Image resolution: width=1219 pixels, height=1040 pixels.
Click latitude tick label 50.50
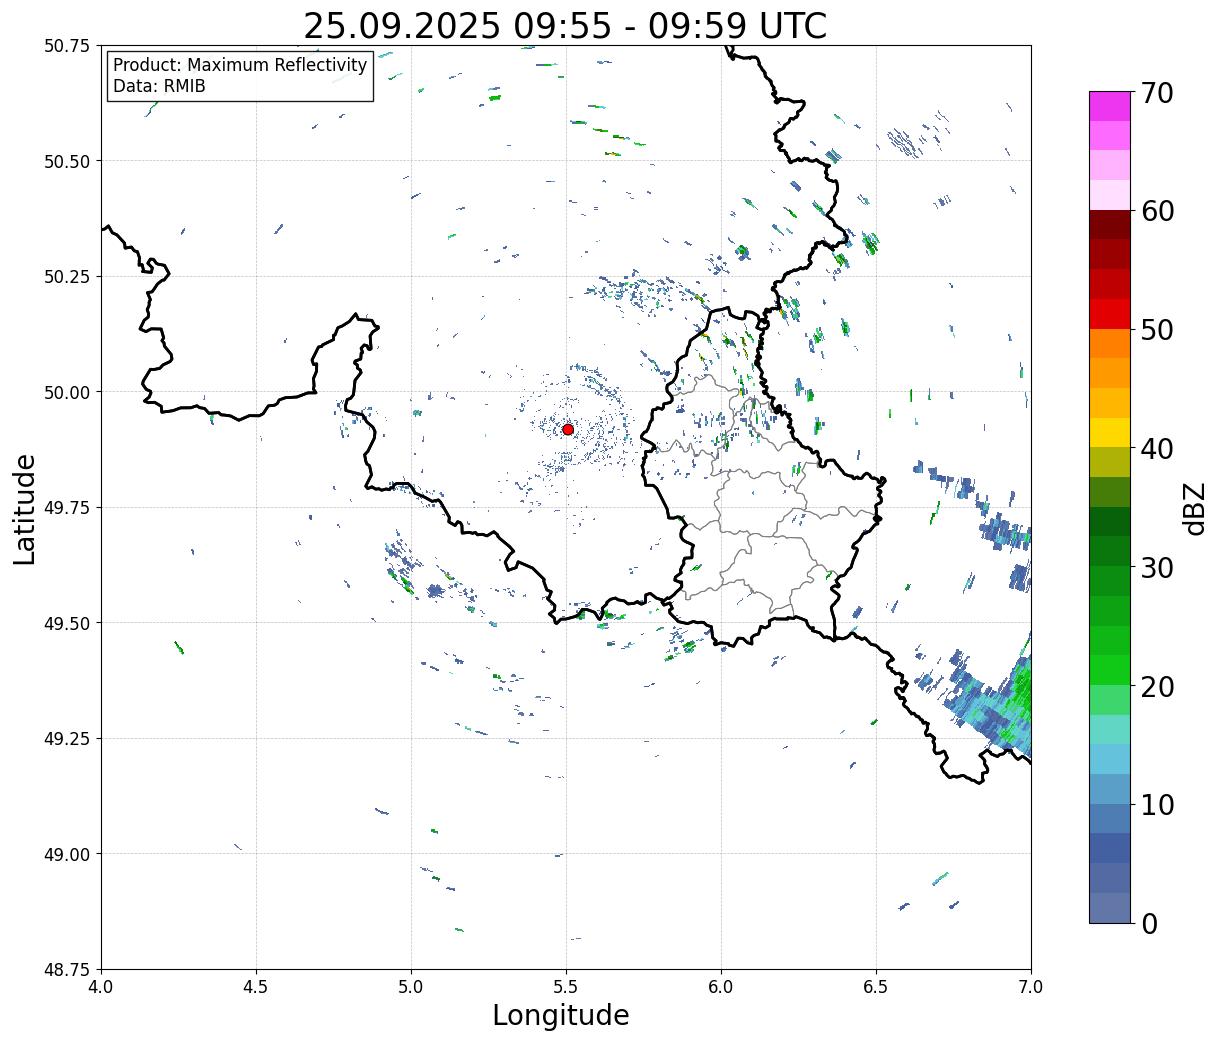click(x=67, y=161)
